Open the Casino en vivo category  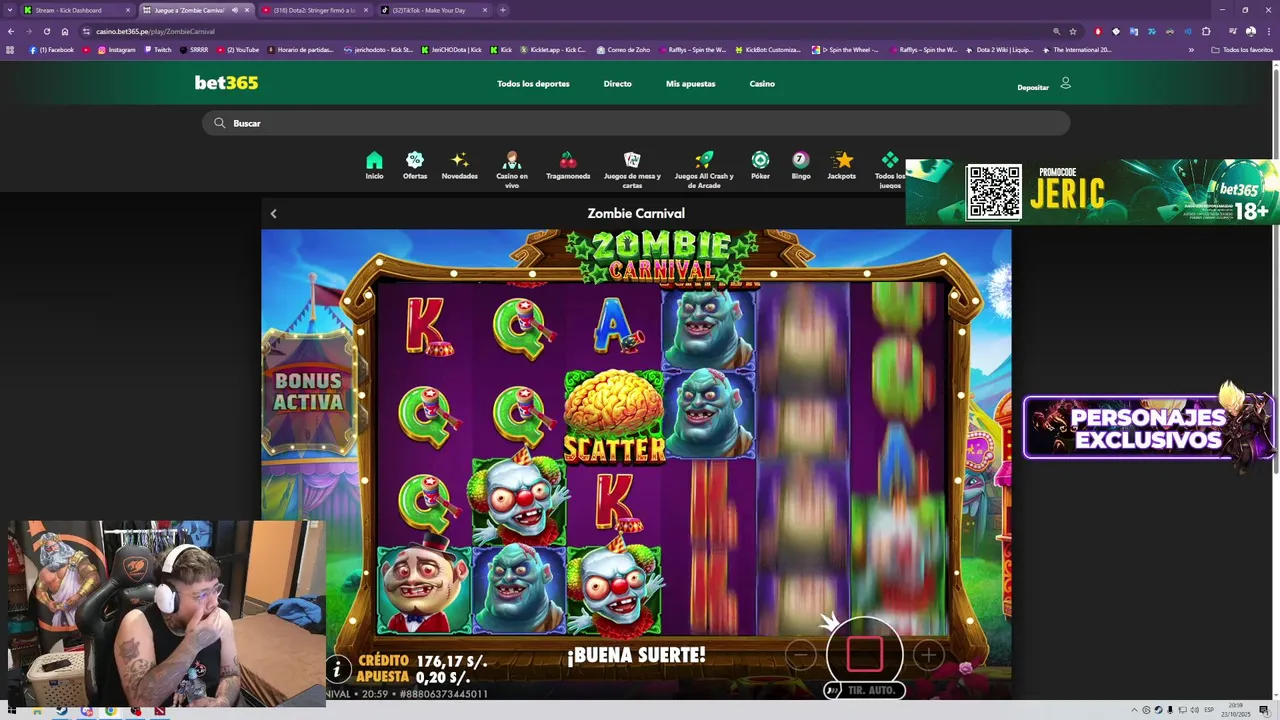(x=512, y=170)
